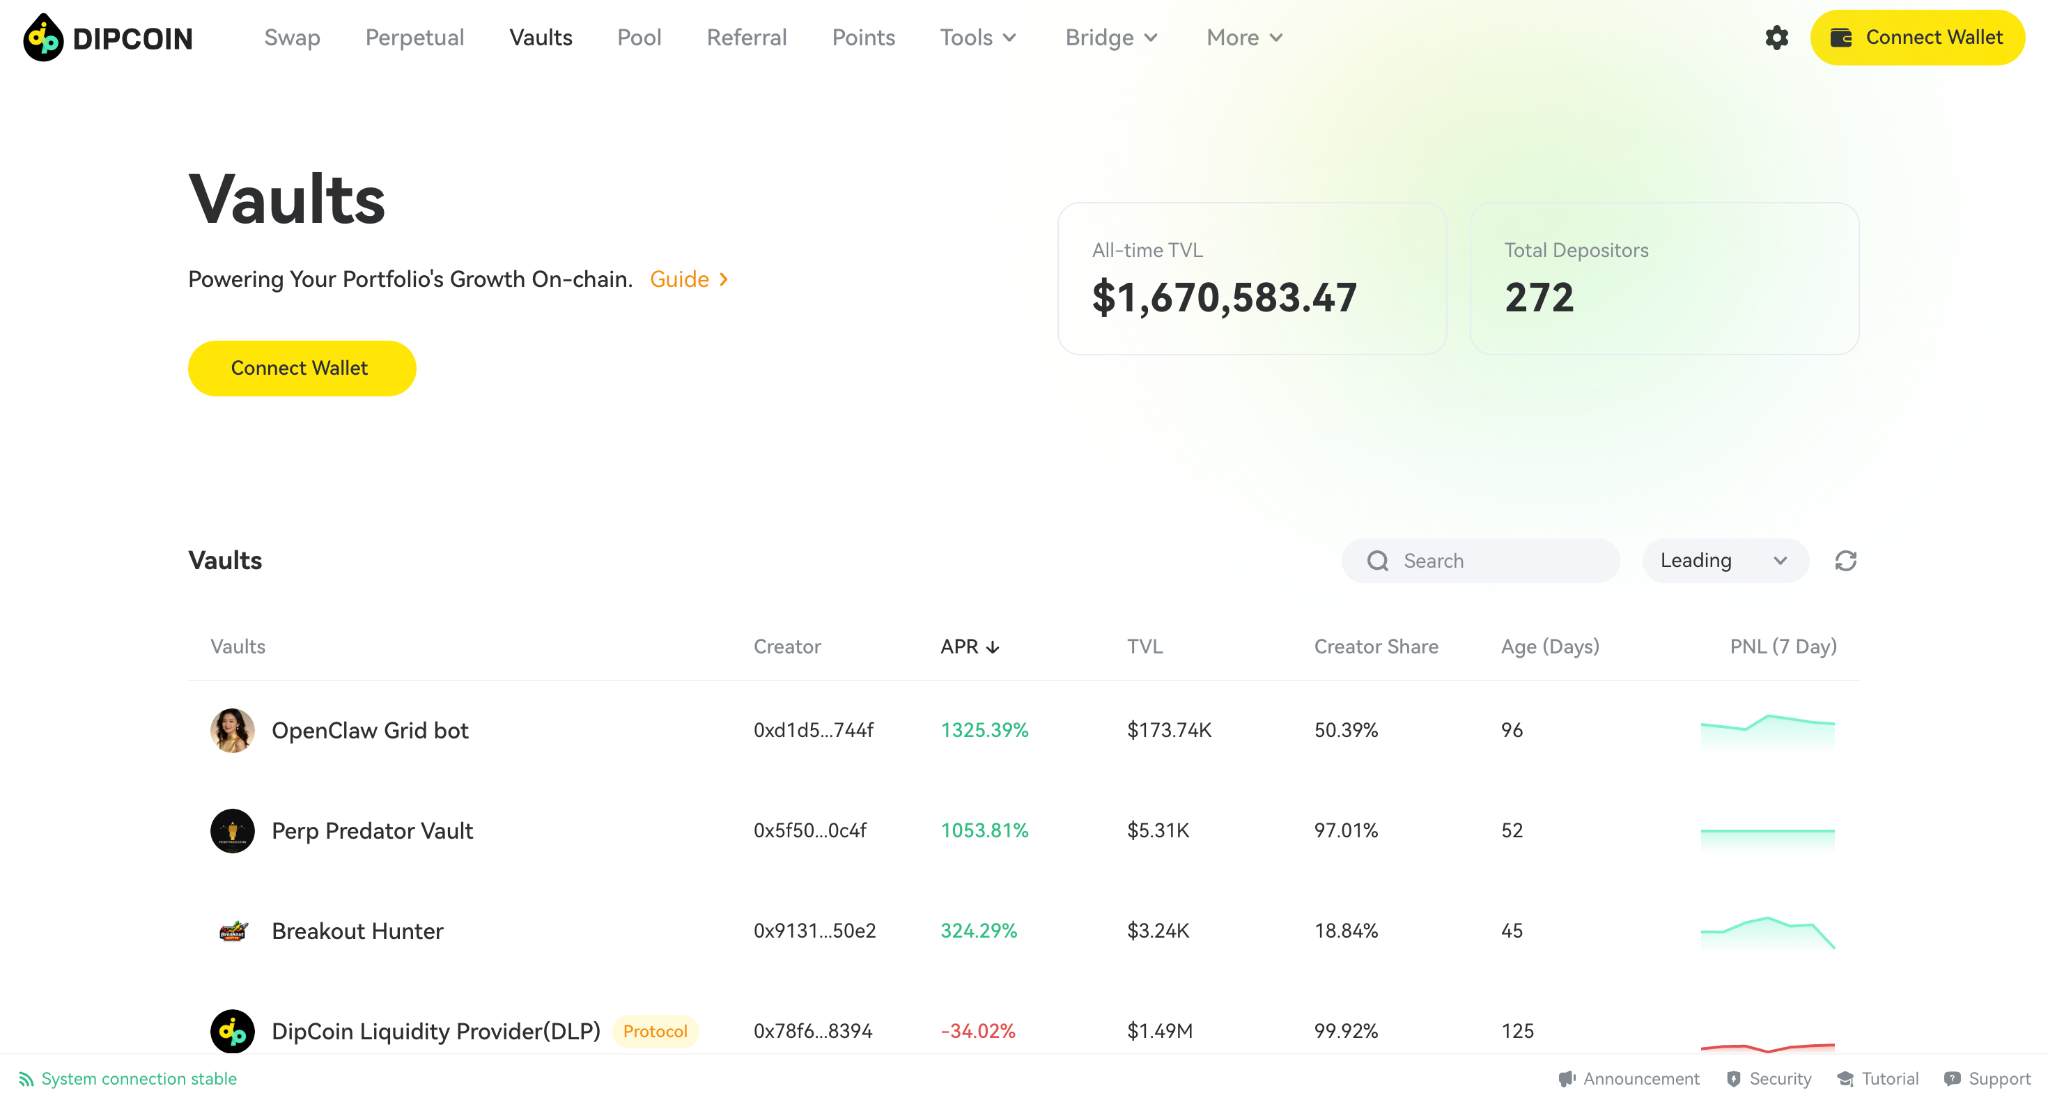Click the All-time TVL card
Viewport: 2048px width, 1103px height.
(x=1252, y=279)
